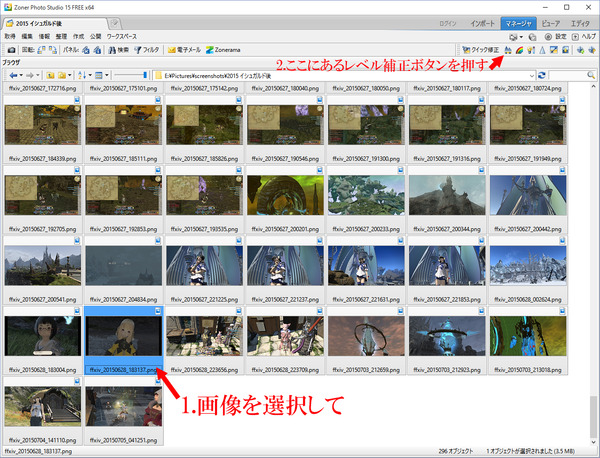Click the globe icon beside 設定

[532, 37]
